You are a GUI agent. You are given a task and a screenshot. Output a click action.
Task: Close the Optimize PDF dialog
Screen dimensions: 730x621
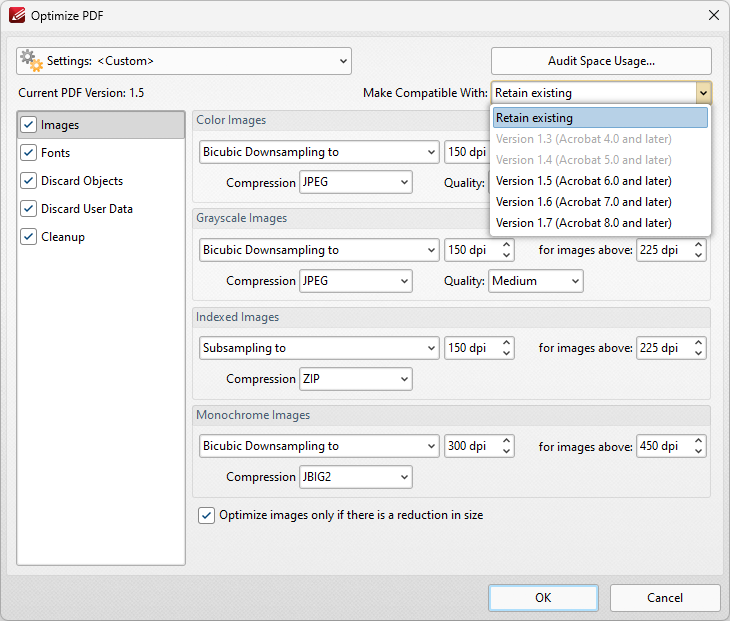click(x=713, y=15)
